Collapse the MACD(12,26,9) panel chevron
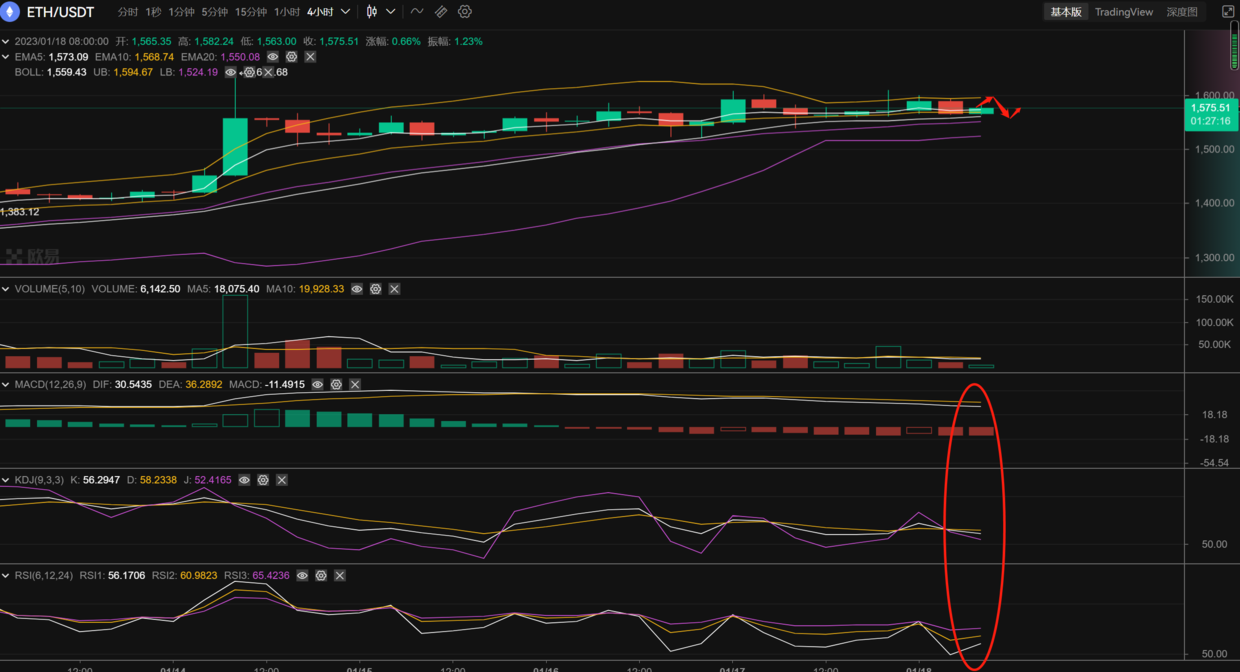 (x=6, y=384)
